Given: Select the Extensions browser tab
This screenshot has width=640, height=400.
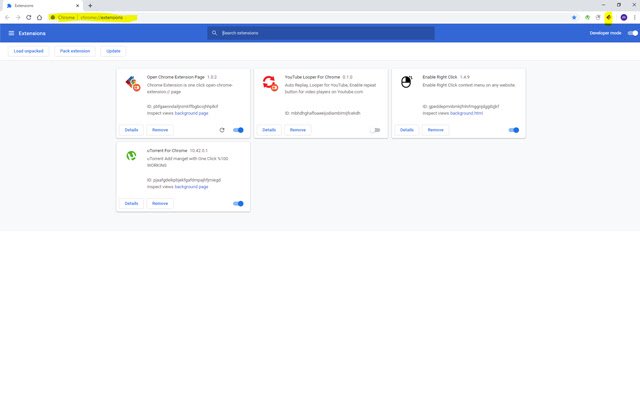Looking at the screenshot, I should point(42,6).
